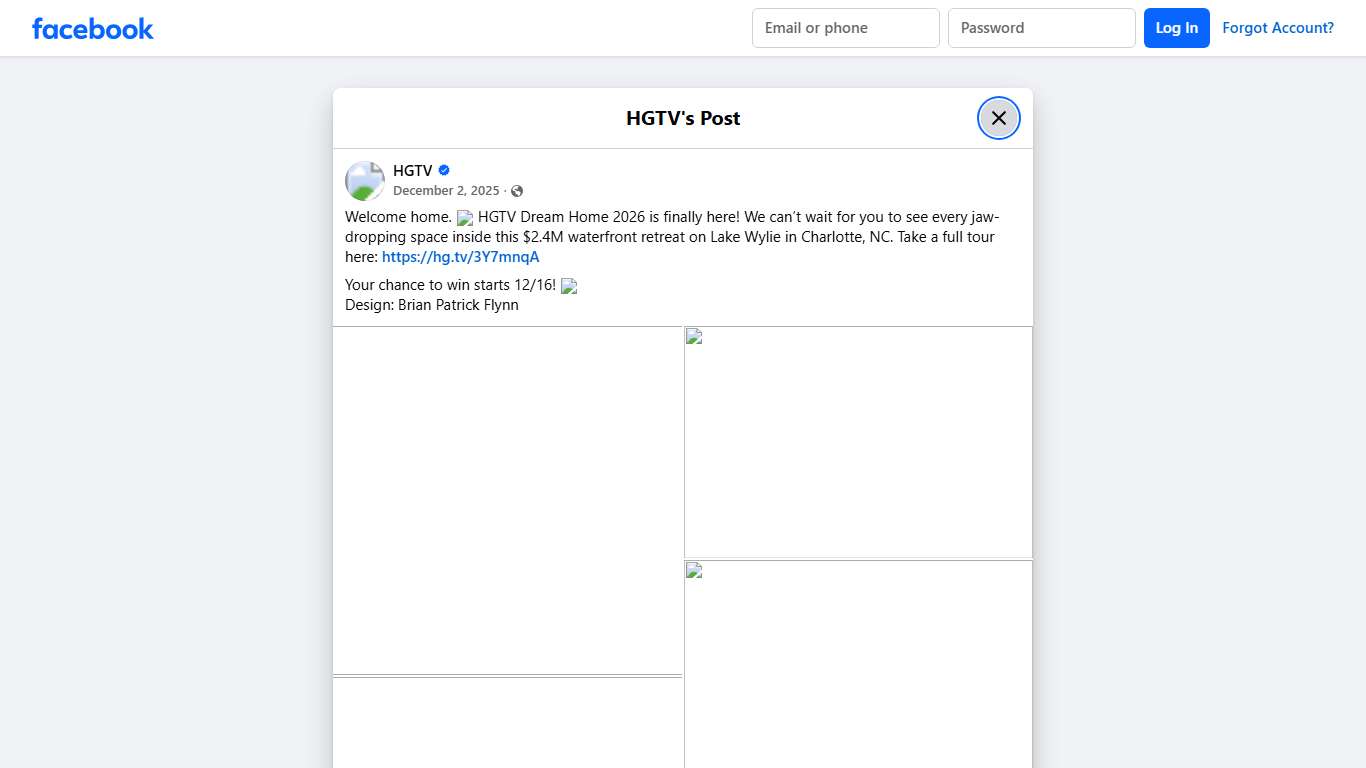Open the hg.tv/3Y7mnqA tour link
Viewport: 1366px width, 768px height.
[x=460, y=257]
